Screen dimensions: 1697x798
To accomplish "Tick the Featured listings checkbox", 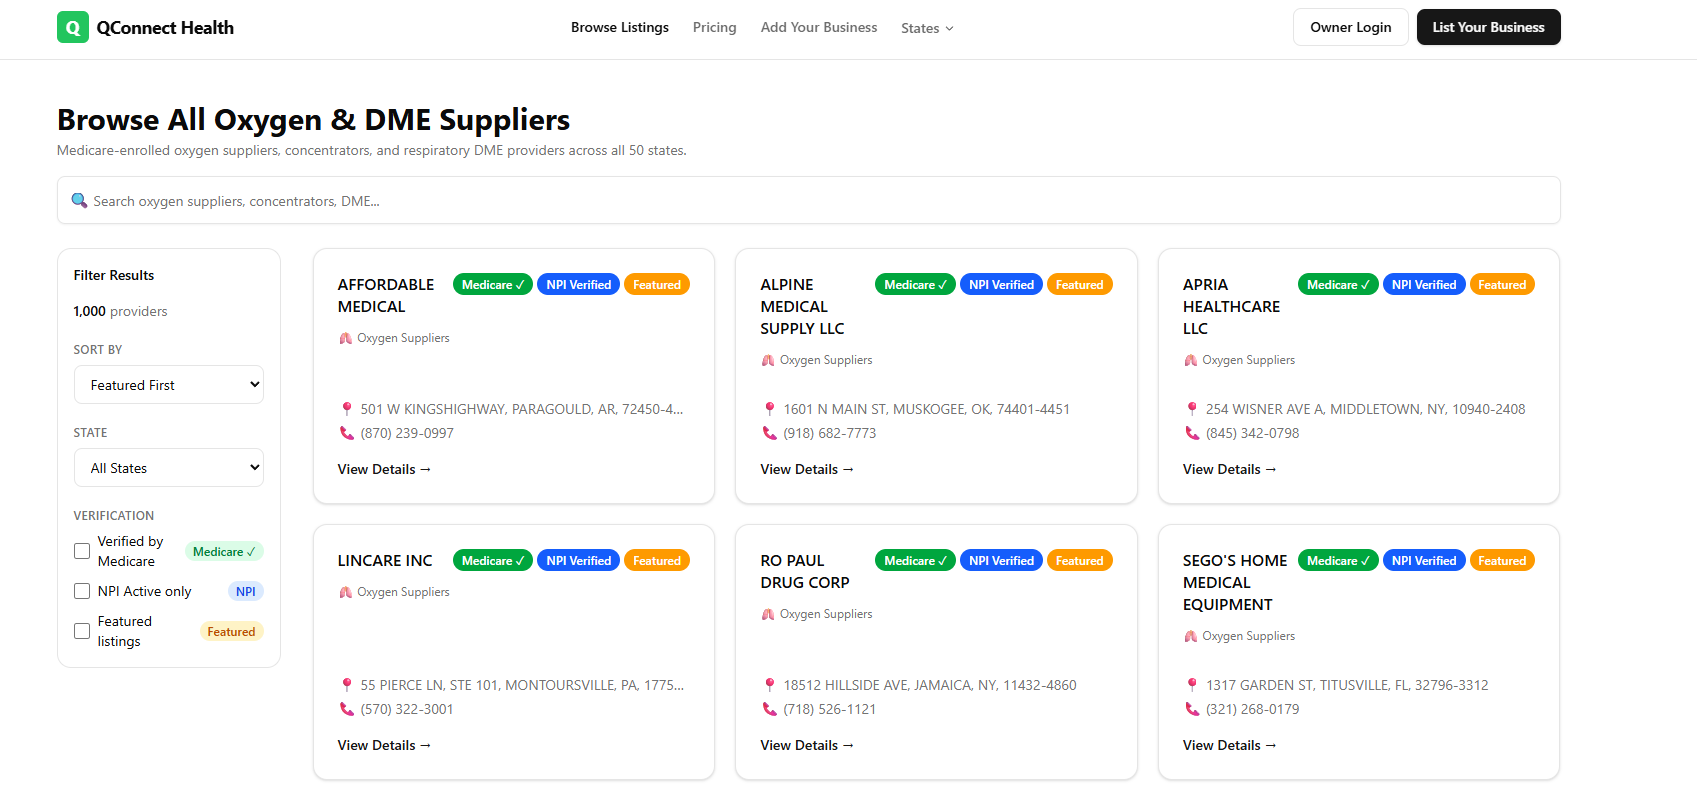I will click(x=82, y=631).
